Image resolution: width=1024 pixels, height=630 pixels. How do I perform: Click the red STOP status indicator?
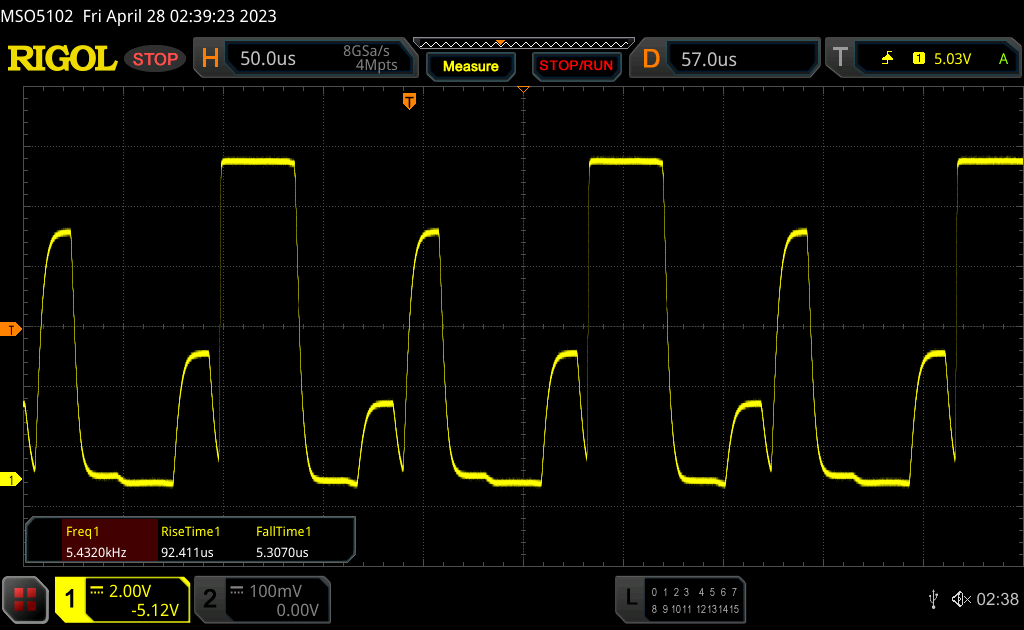(x=155, y=59)
